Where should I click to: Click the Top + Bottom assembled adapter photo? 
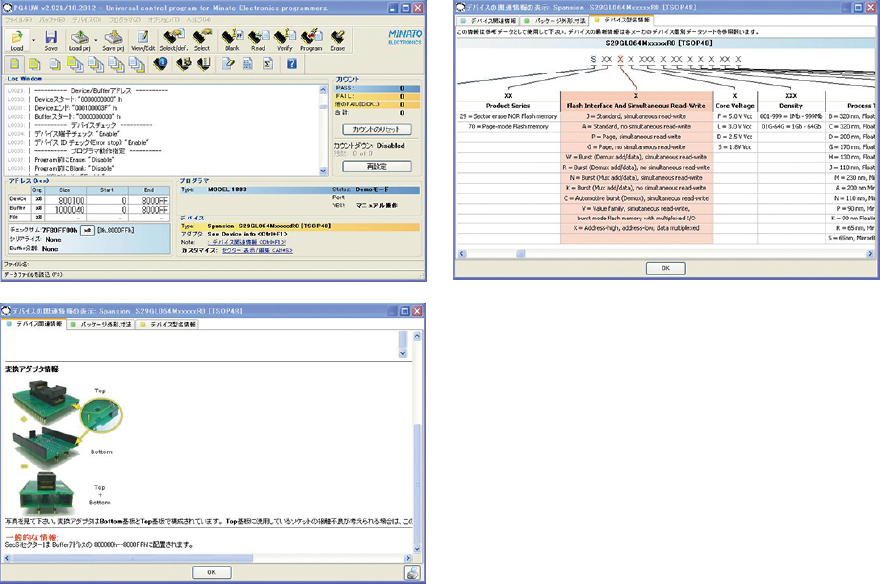pos(47,493)
